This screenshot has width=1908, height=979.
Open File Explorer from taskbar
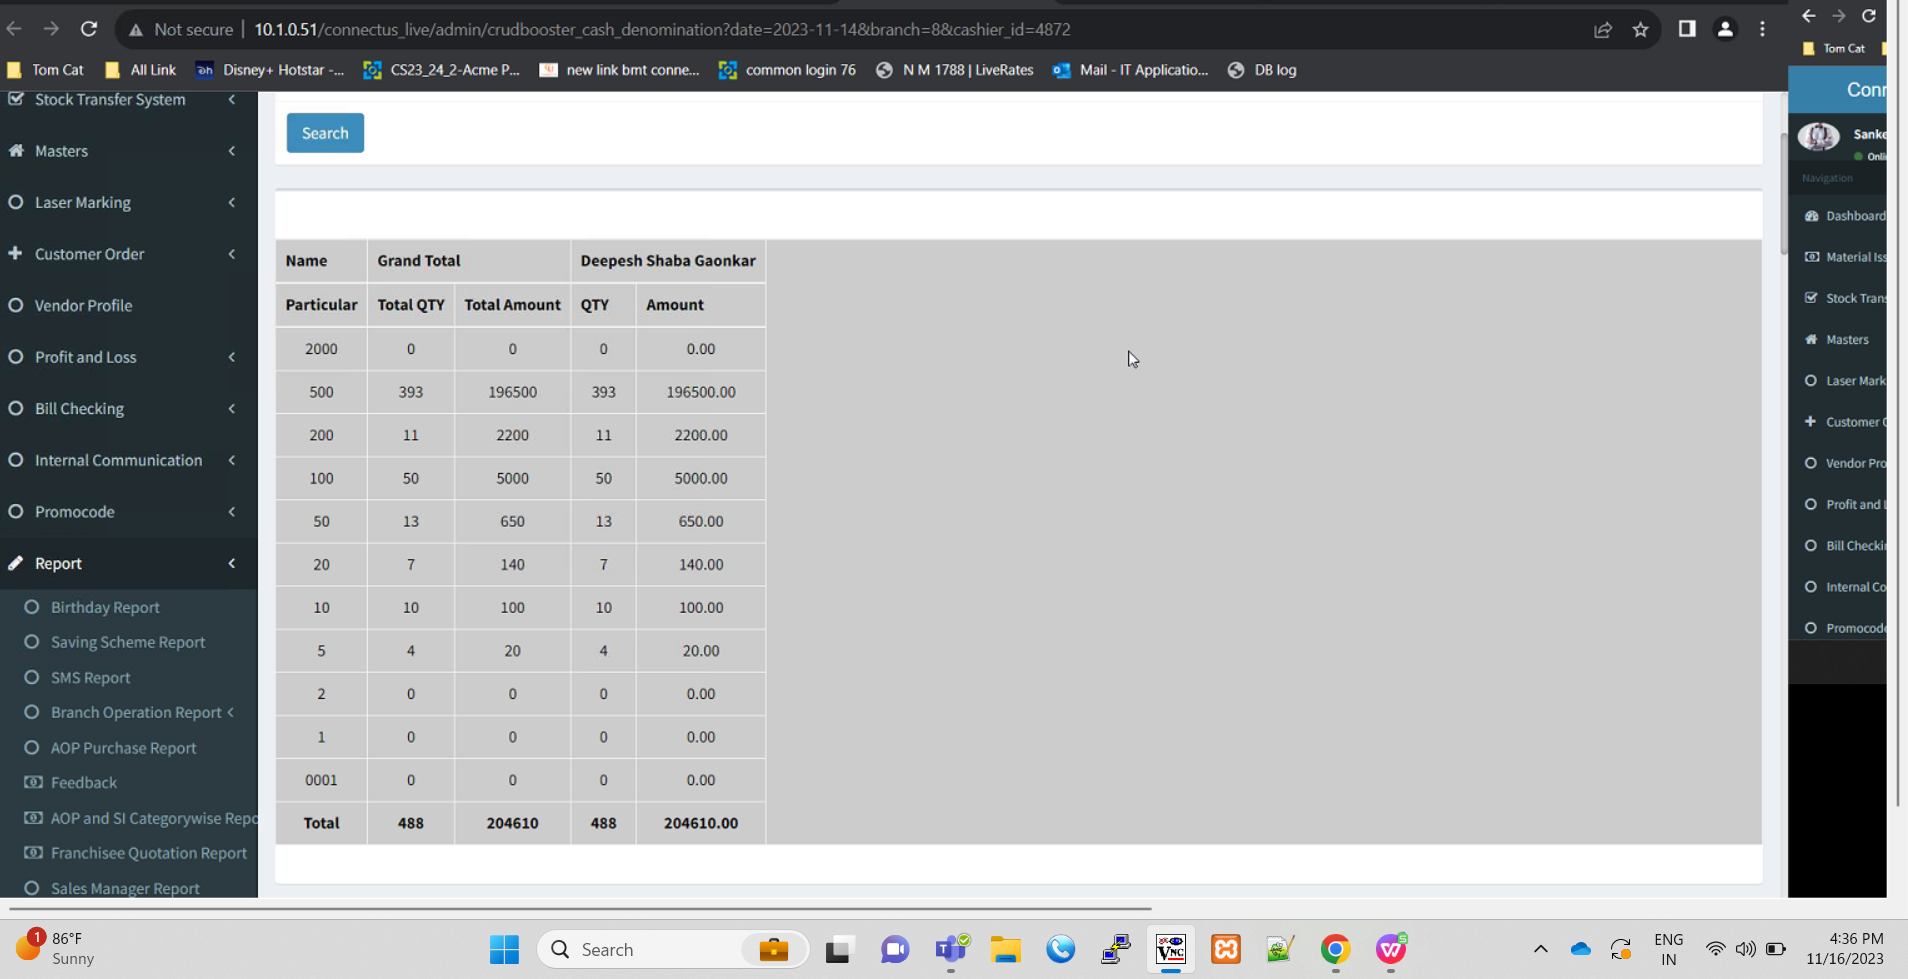1006,949
